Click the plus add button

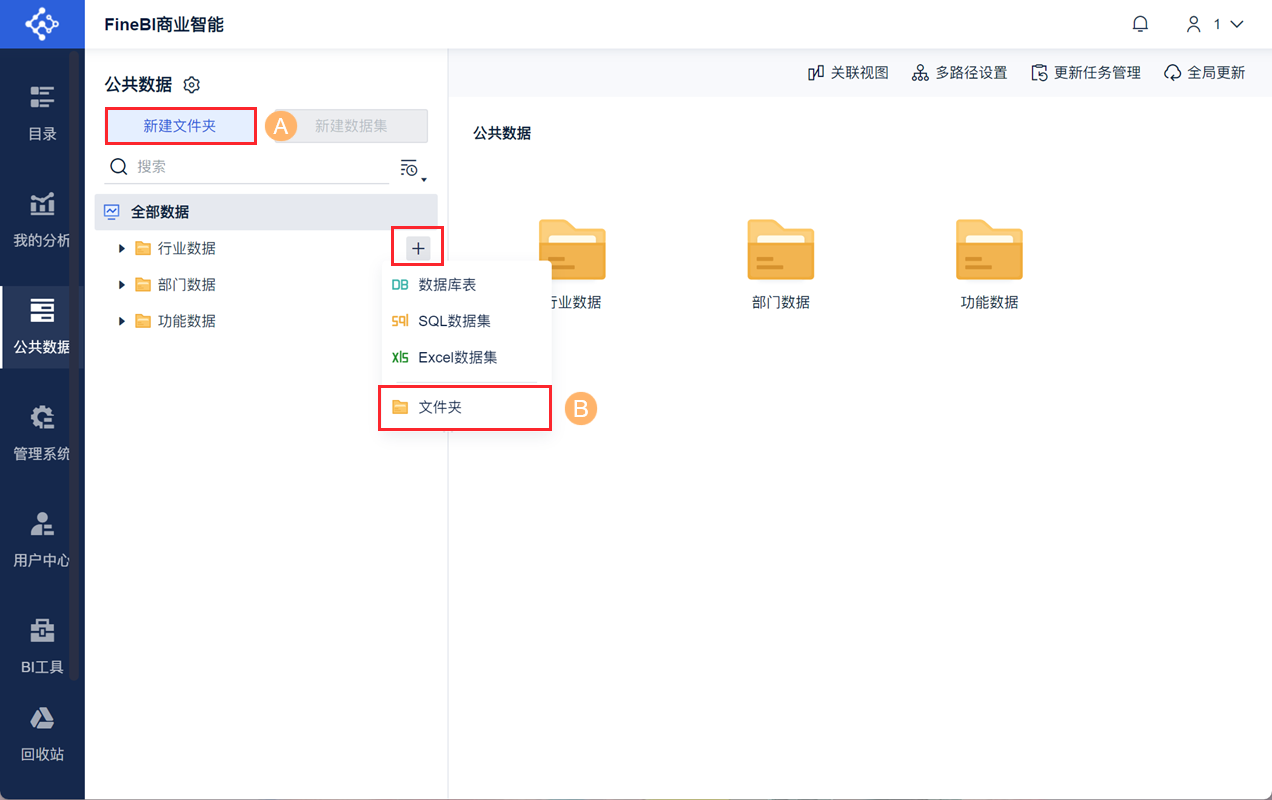pyautogui.click(x=418, y=248)
